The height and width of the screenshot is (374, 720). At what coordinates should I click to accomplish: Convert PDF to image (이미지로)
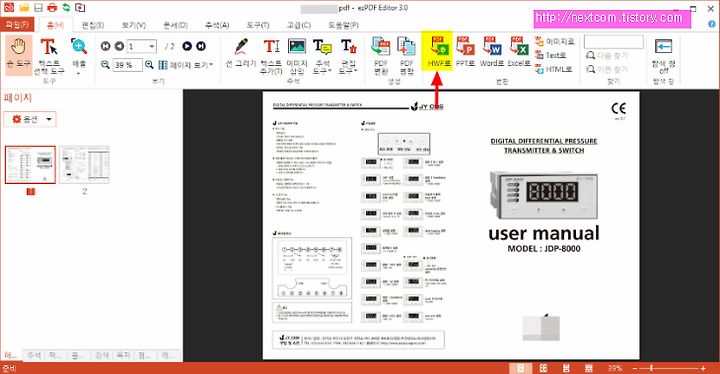pyautogui.click(x=555, y=41)
